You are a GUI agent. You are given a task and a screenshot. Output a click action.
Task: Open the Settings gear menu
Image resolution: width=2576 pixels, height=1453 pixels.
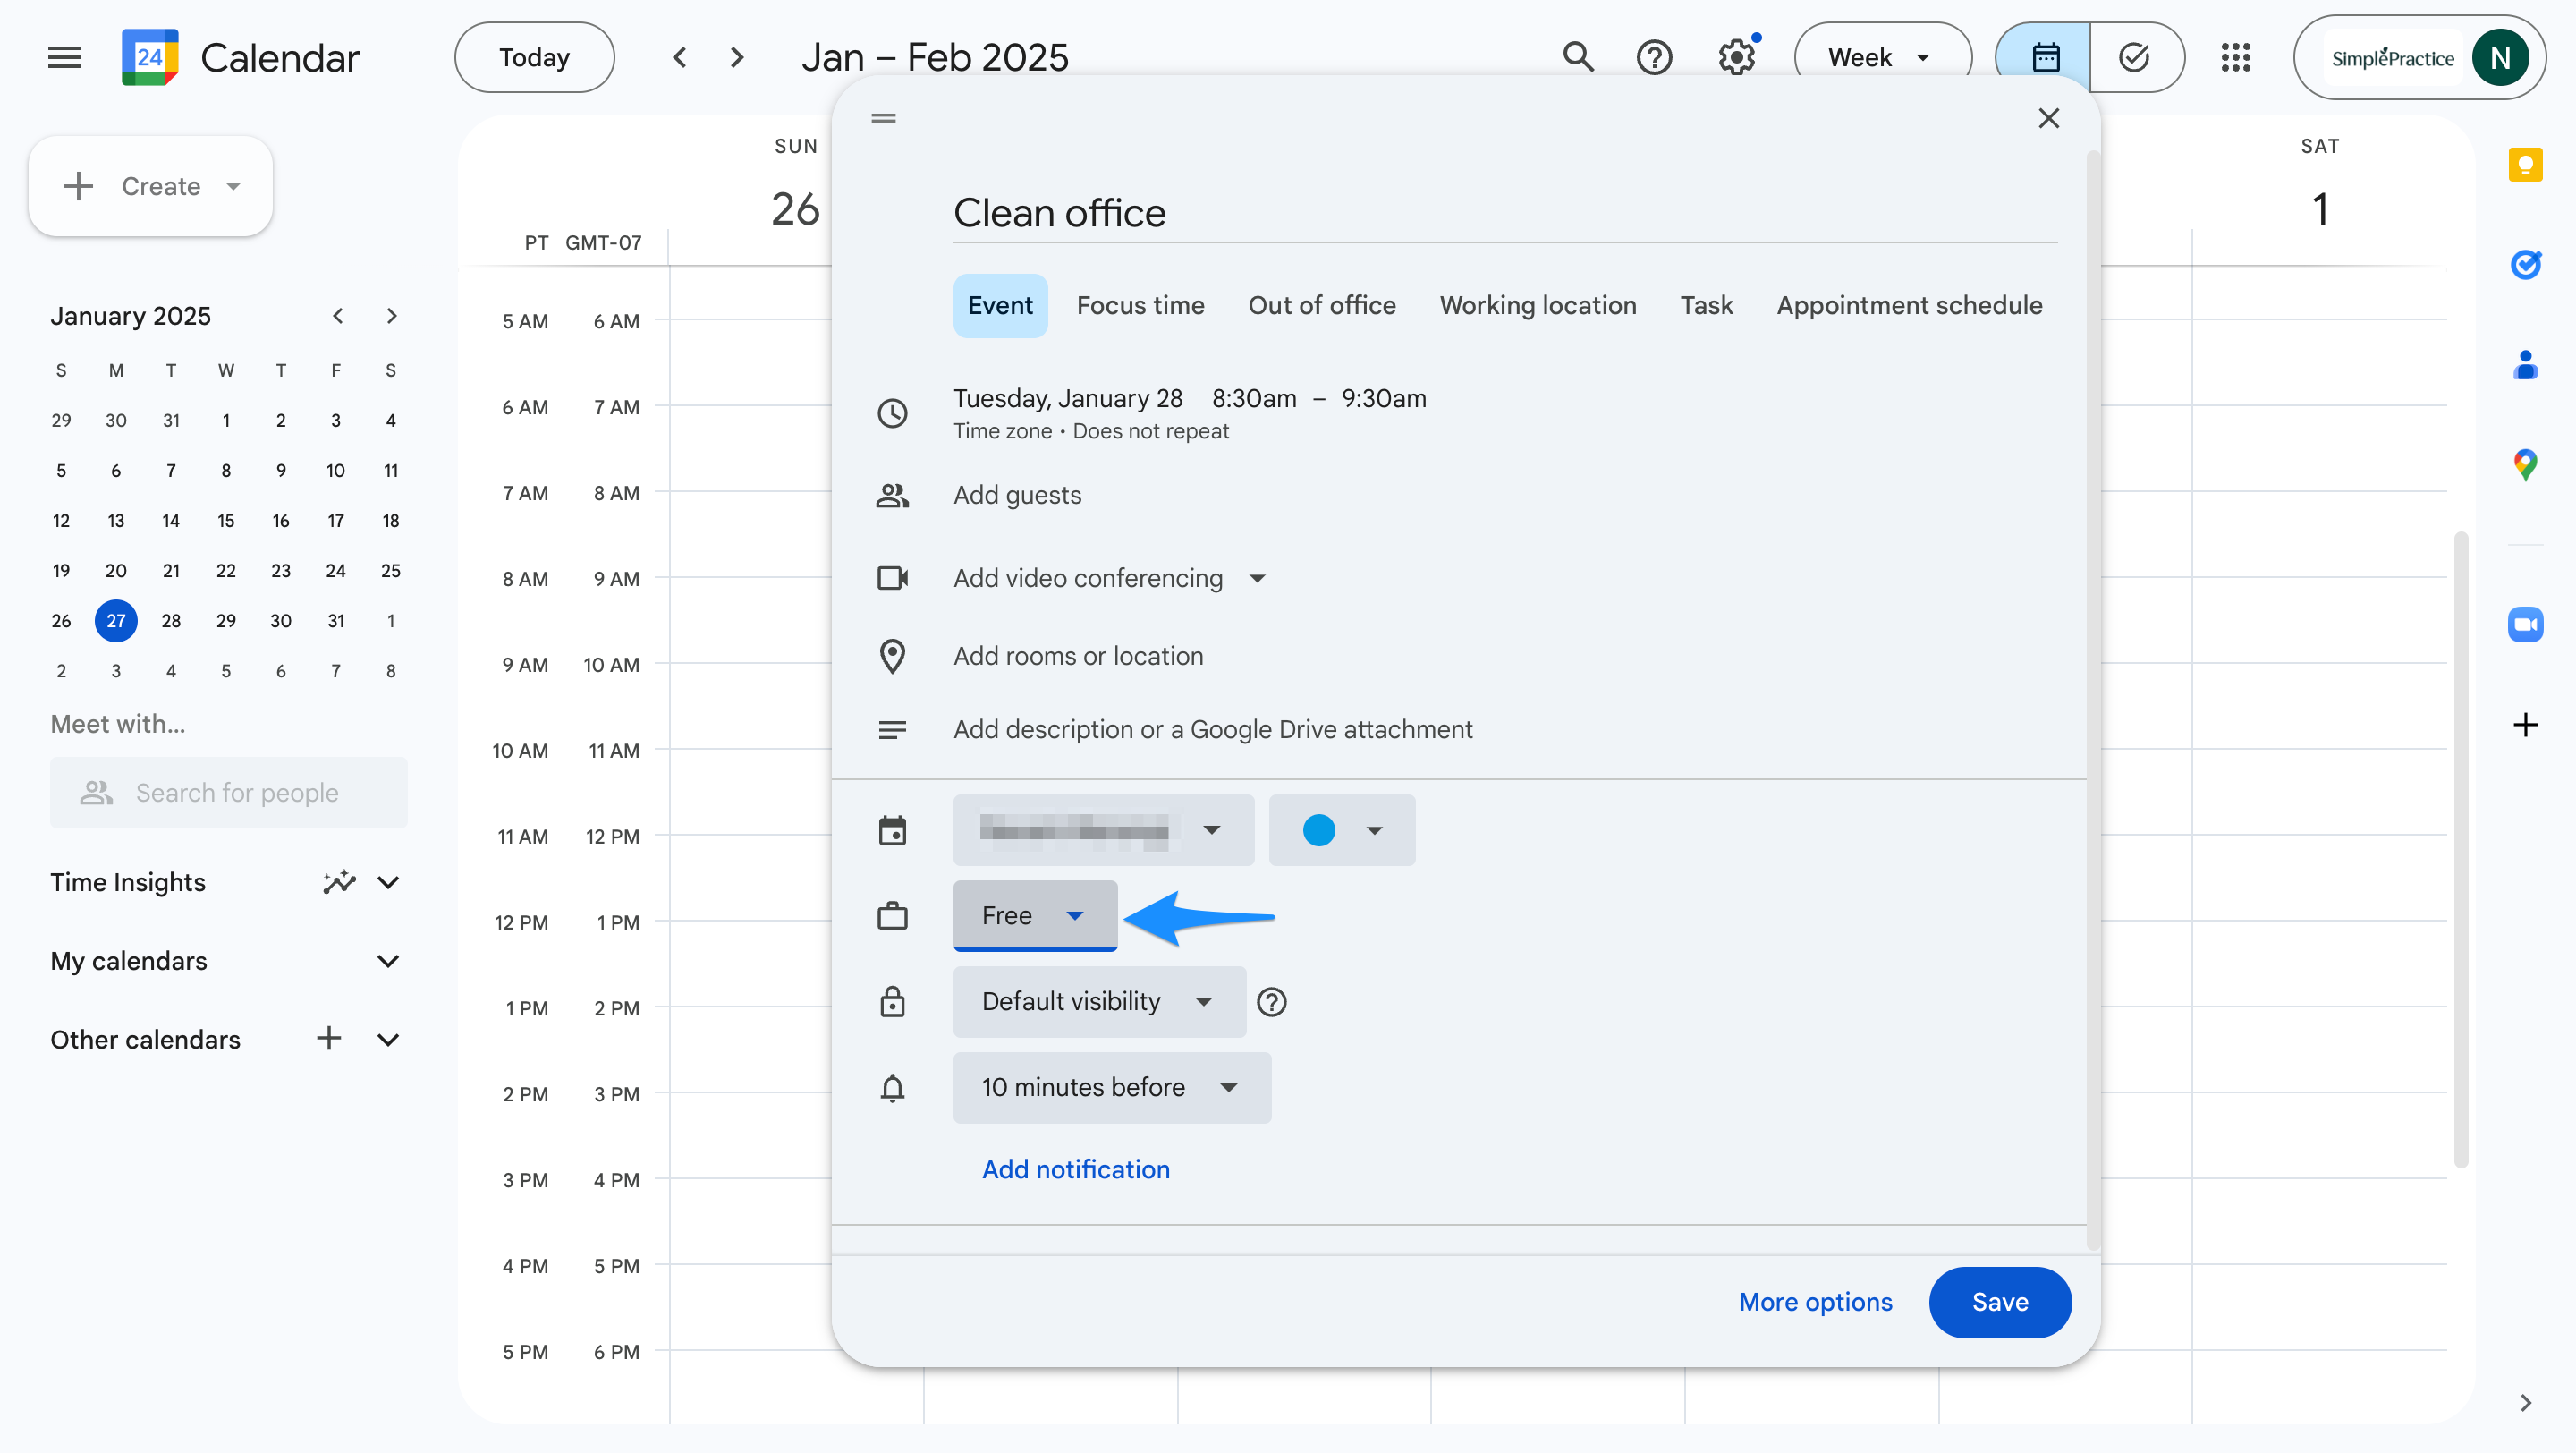[1737, 57]
